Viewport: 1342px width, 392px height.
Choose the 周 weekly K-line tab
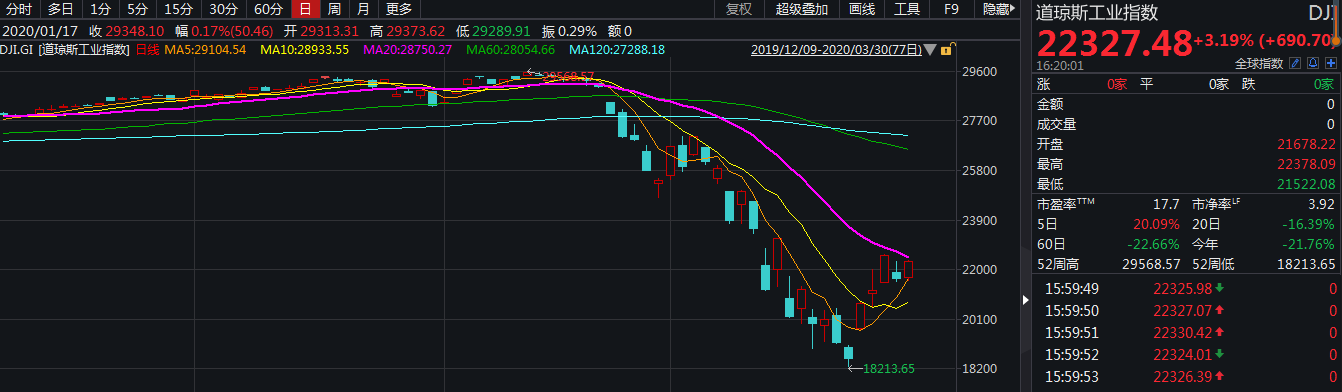[x=334, y=10]
